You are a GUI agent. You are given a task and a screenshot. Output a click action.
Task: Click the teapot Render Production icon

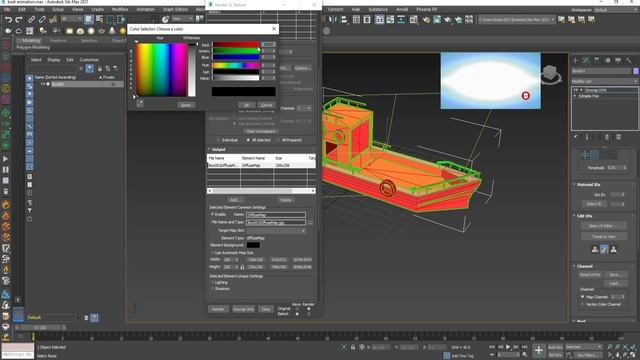pos(448,19)
